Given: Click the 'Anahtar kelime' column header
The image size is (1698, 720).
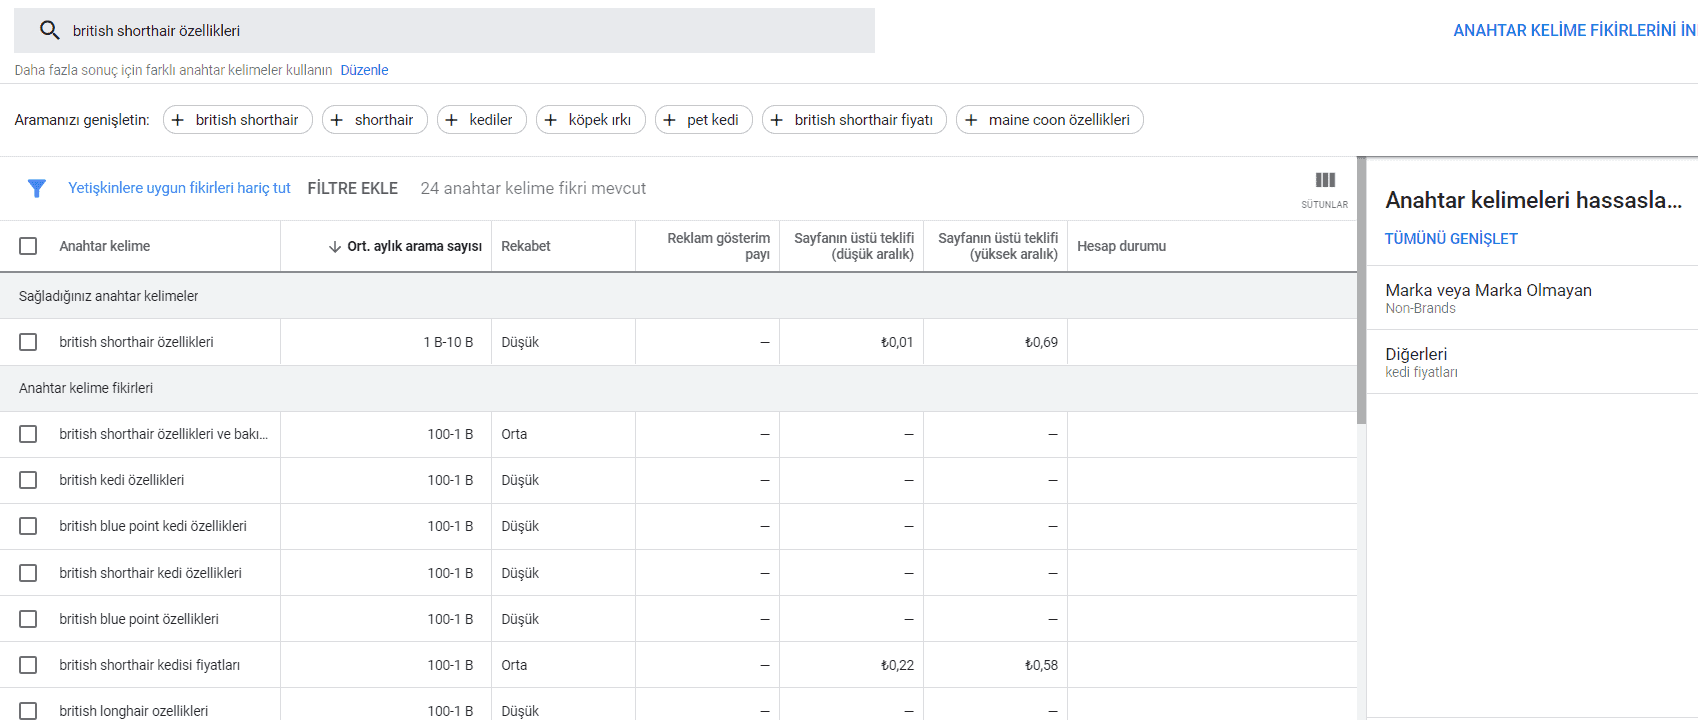Looking at the screenshot, I should click(105, 246).
